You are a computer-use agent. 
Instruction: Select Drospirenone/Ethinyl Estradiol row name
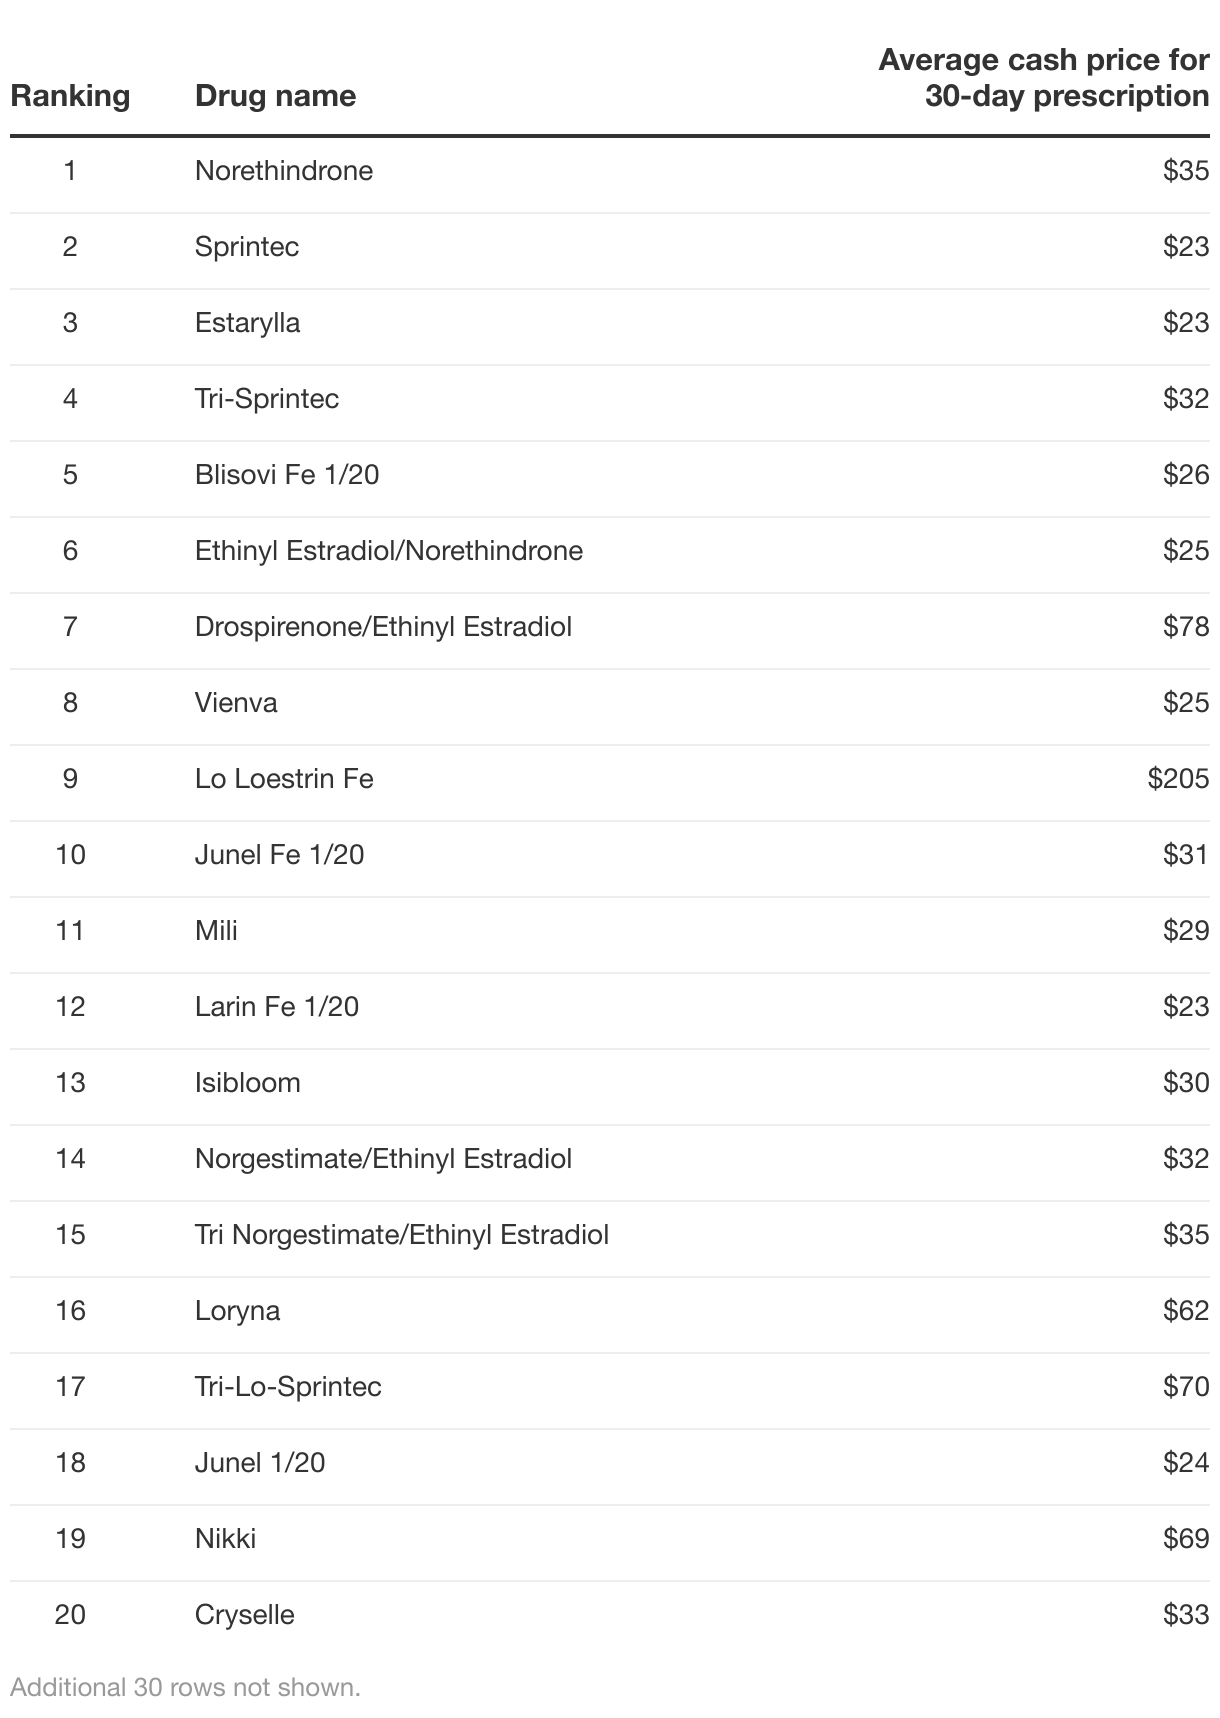tap(383, 627)
